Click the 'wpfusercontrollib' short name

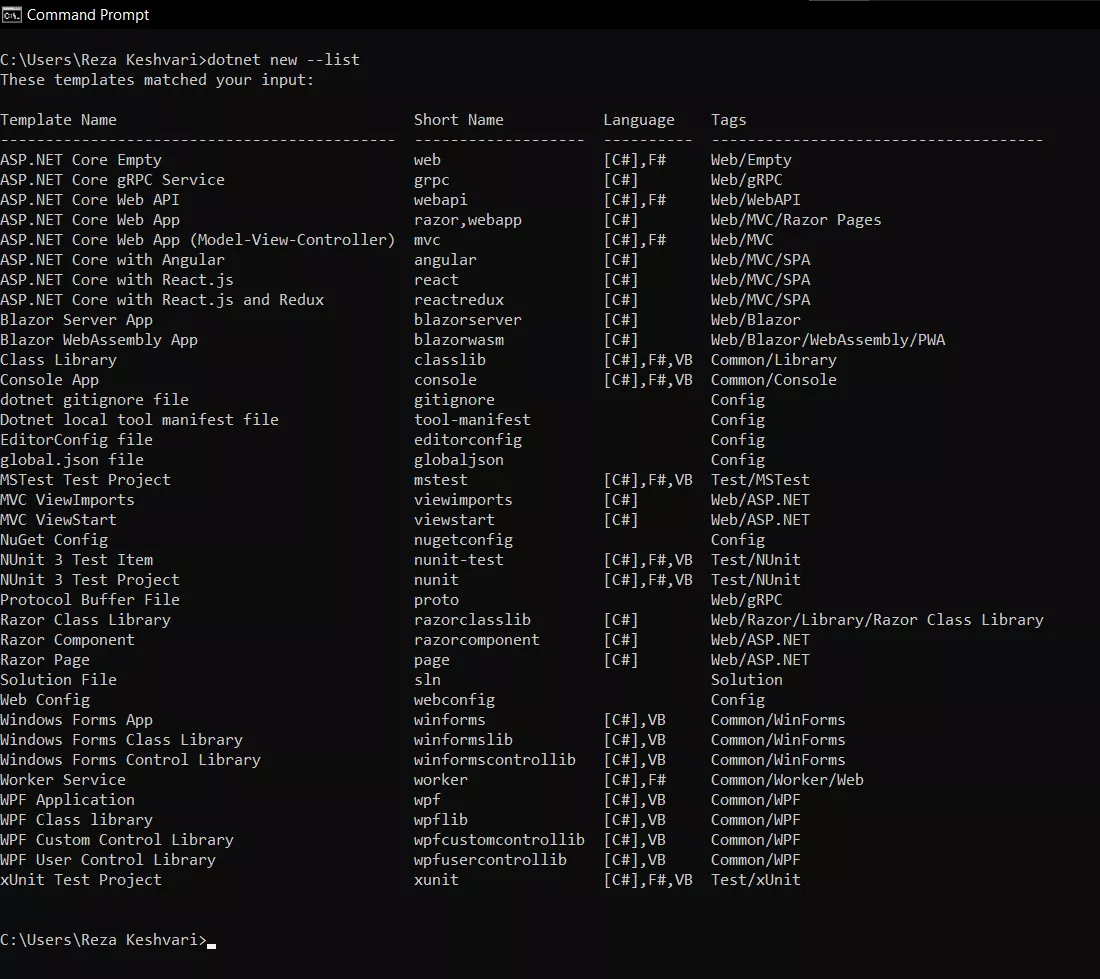(x=490, y=860)
